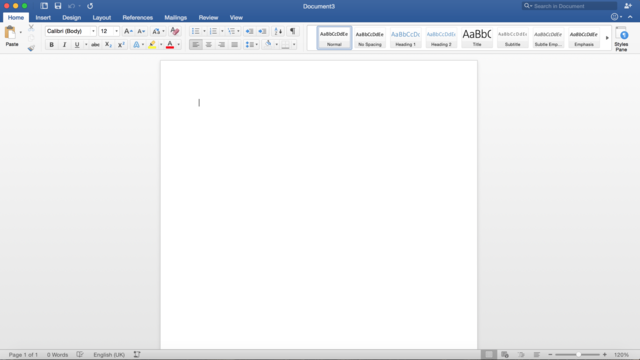Select the Format Painter brush icon
Image resolution: width=640 pixels, height=360 pixels.
[x=31, y=48]
